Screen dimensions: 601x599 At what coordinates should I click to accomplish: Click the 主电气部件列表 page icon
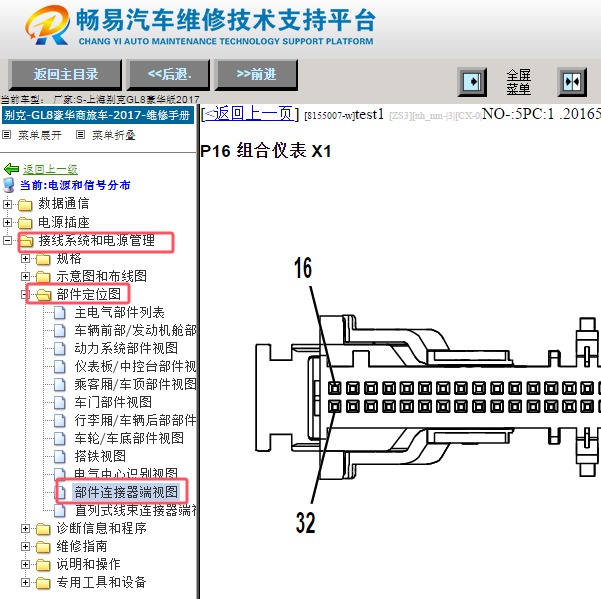pos(59,313)
